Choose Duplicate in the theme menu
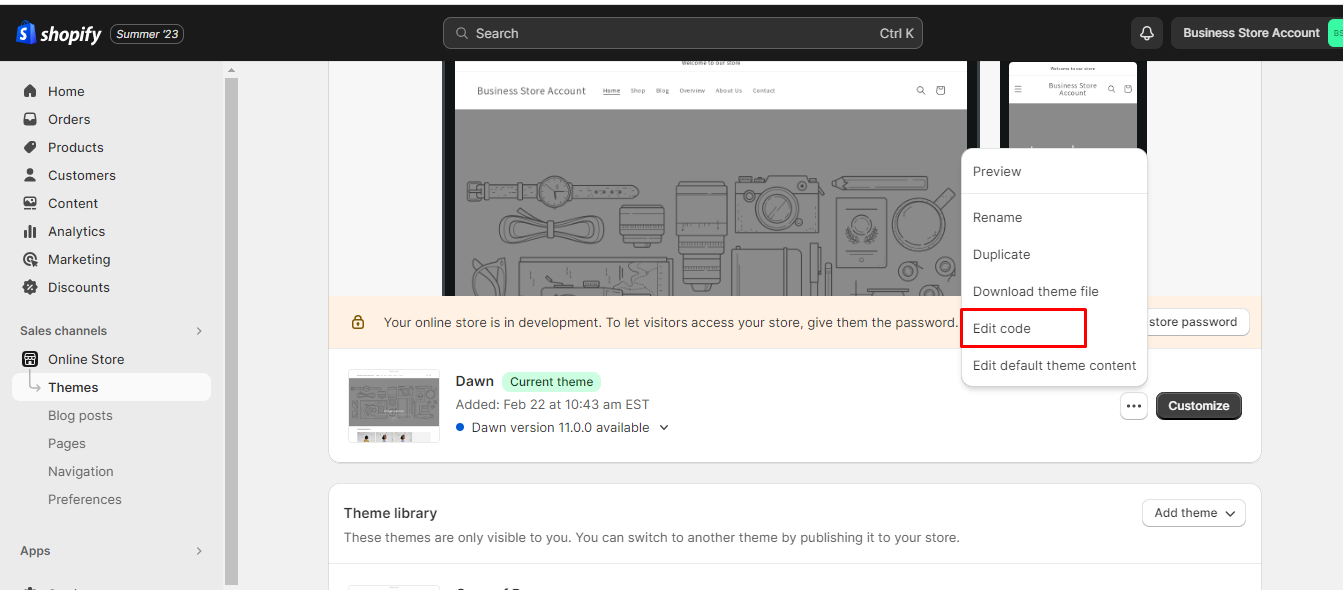1343x590 pixels. pyautogui.click(x=1054, y=254)
